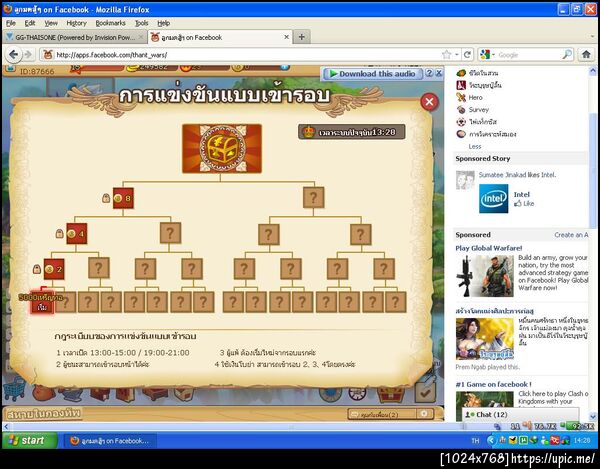This screenshot has width=600, height=469.
Task: Open the shopping cart in game toolbar
Action: point(15,389)
